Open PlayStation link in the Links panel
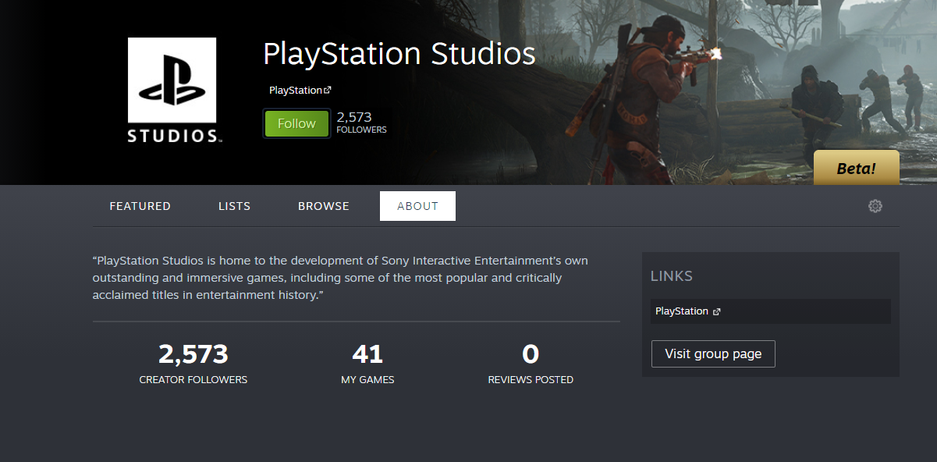937x462 pixels. tap(681, 312)
